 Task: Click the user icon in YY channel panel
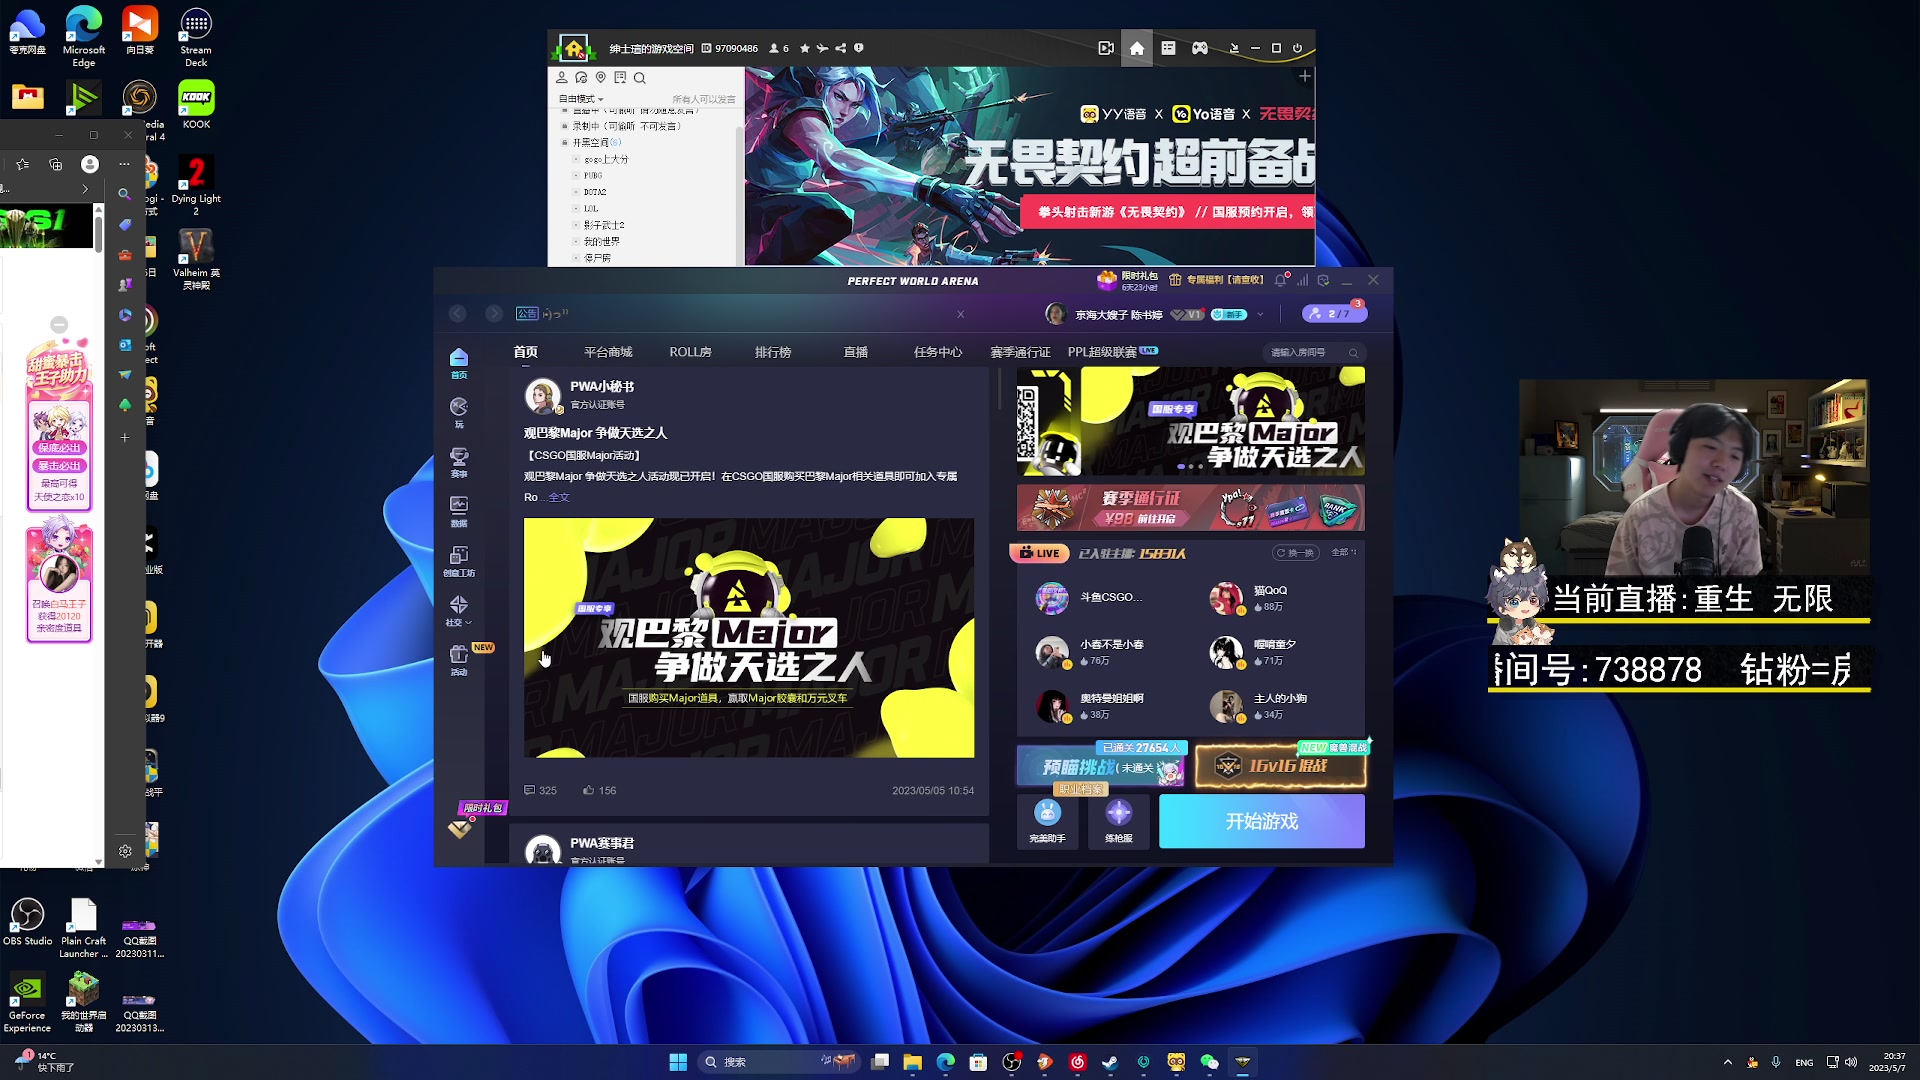click(562, 78)
